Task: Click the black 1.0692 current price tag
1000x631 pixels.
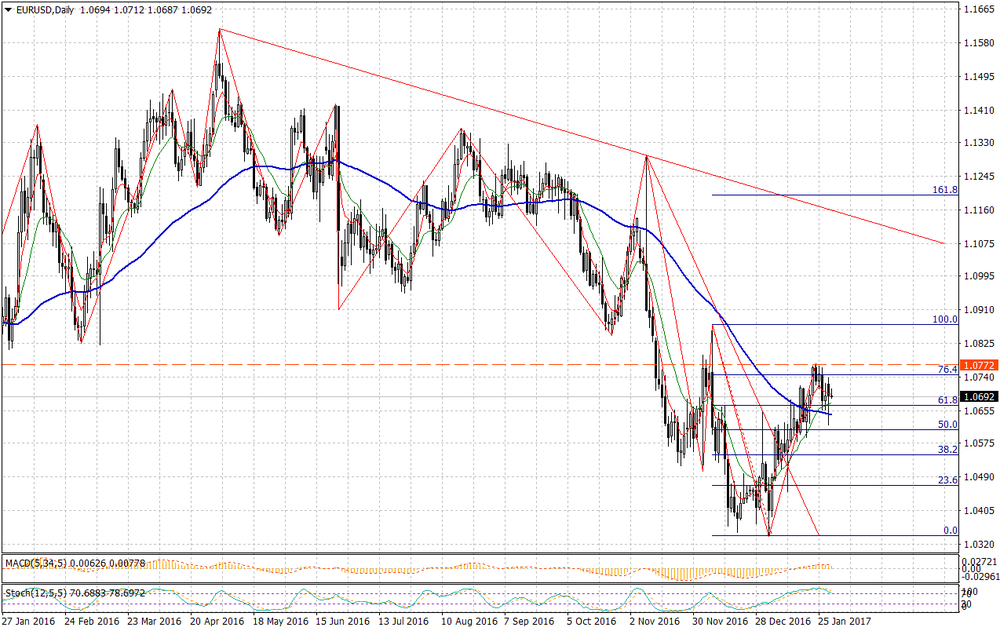Action: 976,397
